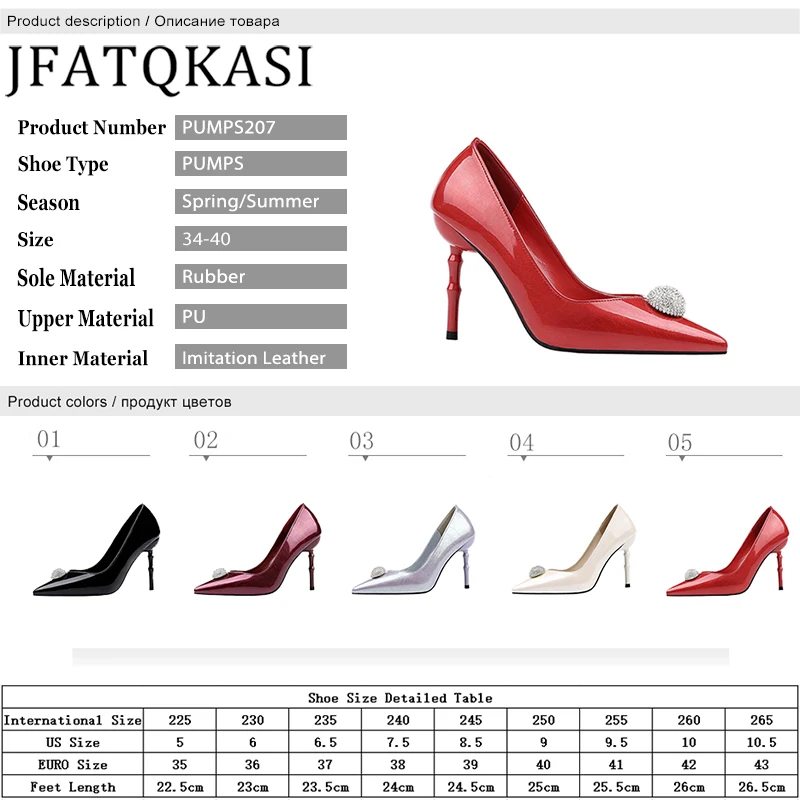Click US Size cell 6.5

click(325, 742)
